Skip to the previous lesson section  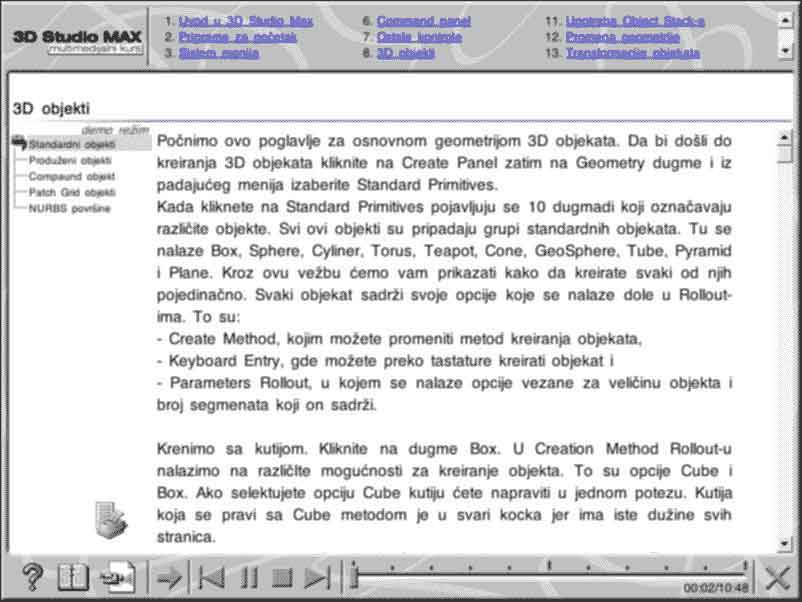[211, 577]
